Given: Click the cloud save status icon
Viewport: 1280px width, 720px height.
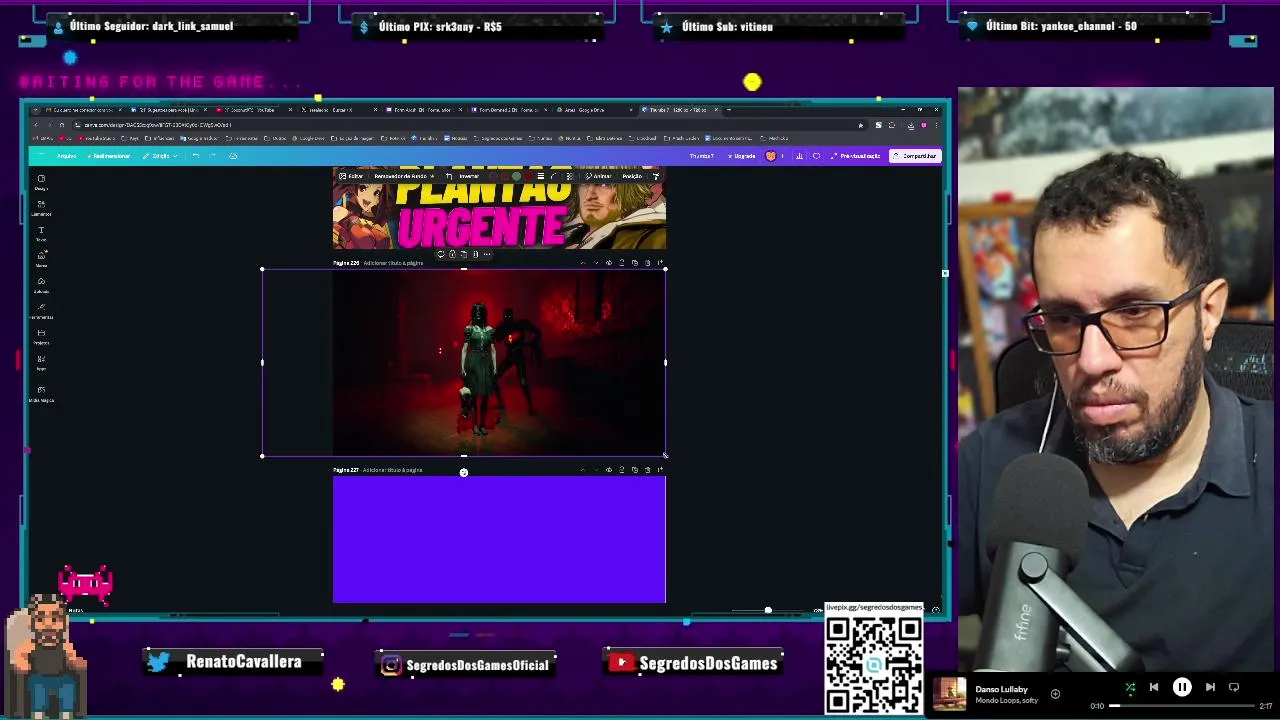Looking at the screenshot, I should coord(233,156).
